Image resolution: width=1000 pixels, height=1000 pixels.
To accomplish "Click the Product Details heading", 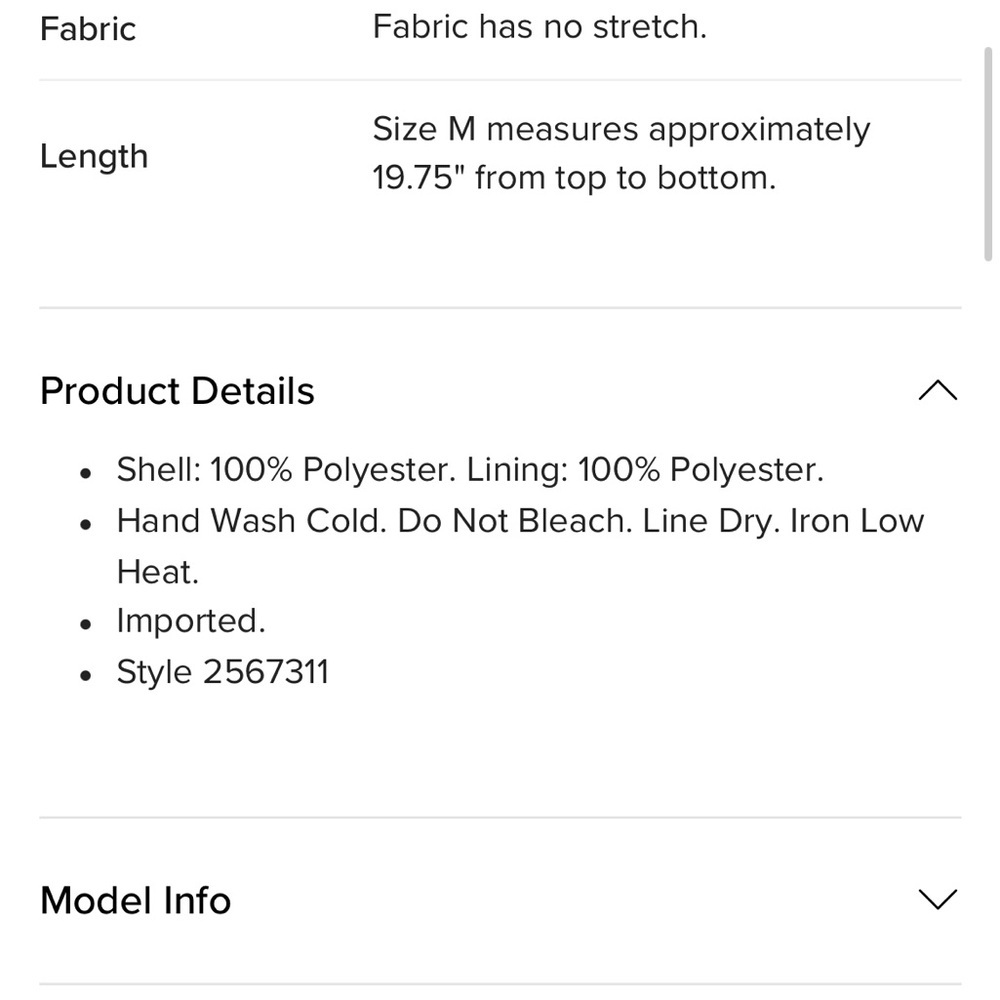I will click(x=177, y=390).
